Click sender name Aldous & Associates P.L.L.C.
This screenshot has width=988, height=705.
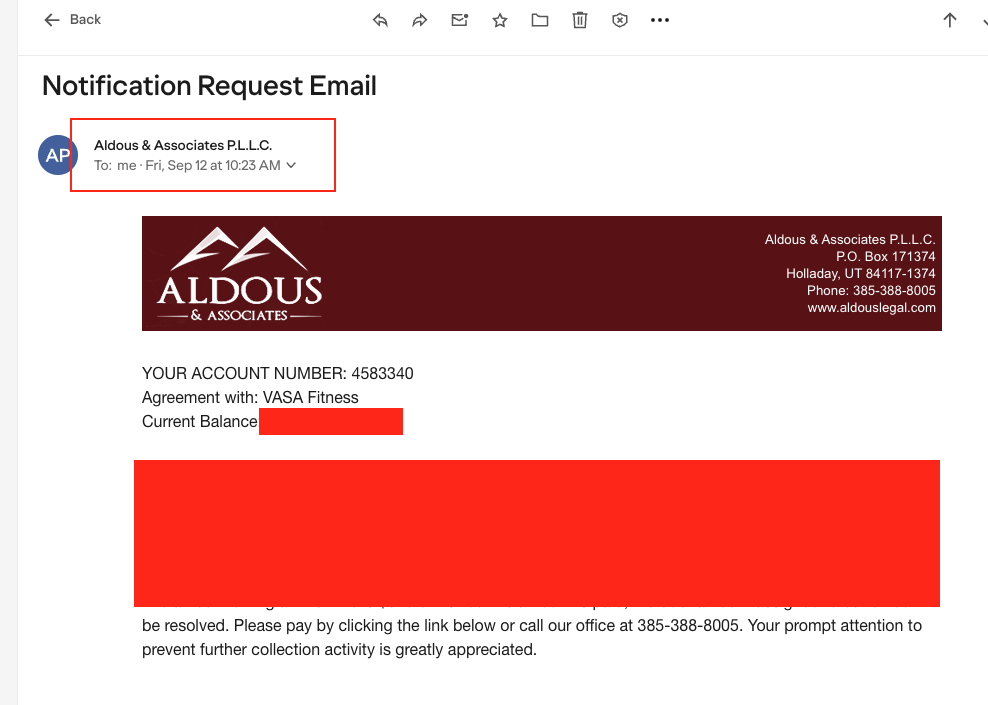tap(183, 146)
